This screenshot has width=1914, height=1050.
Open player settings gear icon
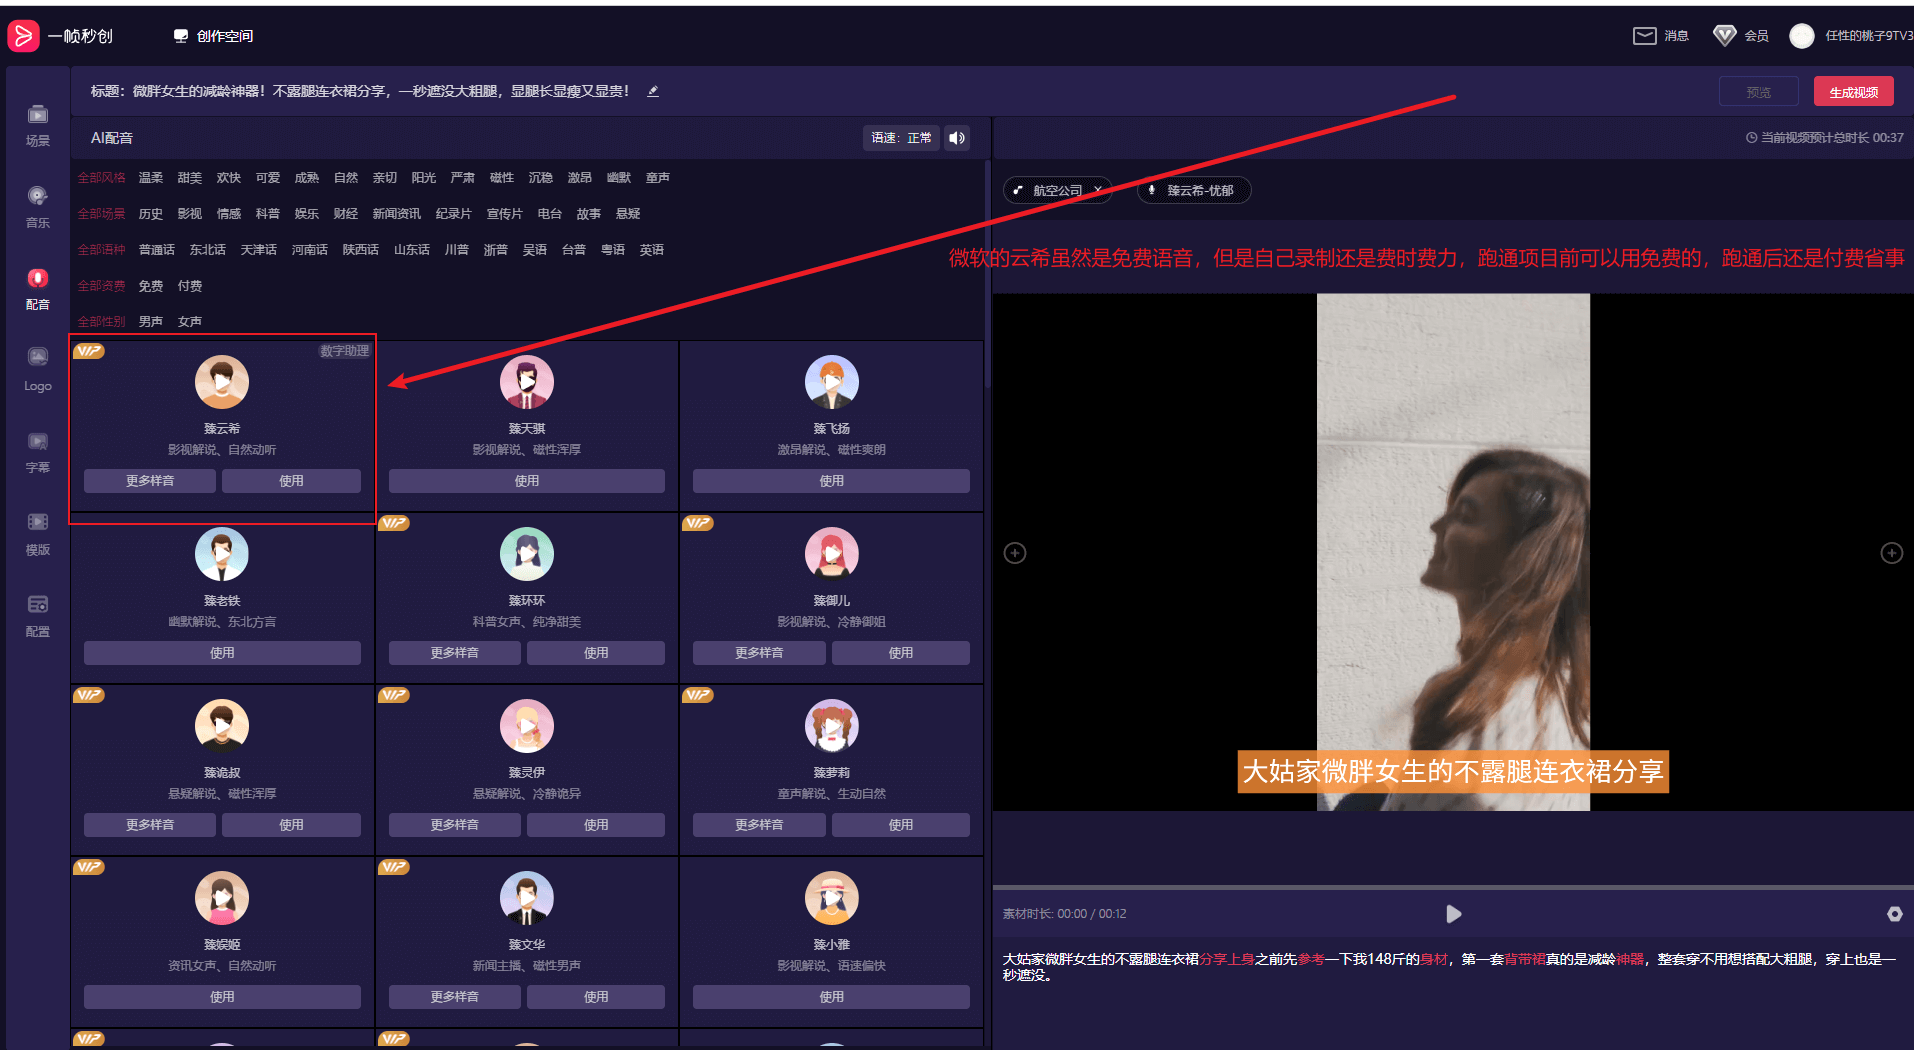pyautogui.click(x=1894, y=914)
